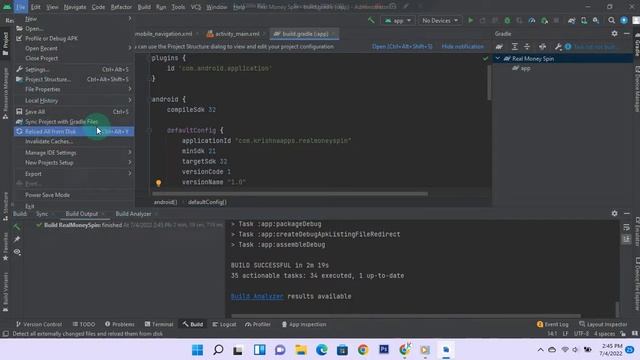Switch to activity_main.xml editor tab
The image size is (640, 360).
[236, 34]
